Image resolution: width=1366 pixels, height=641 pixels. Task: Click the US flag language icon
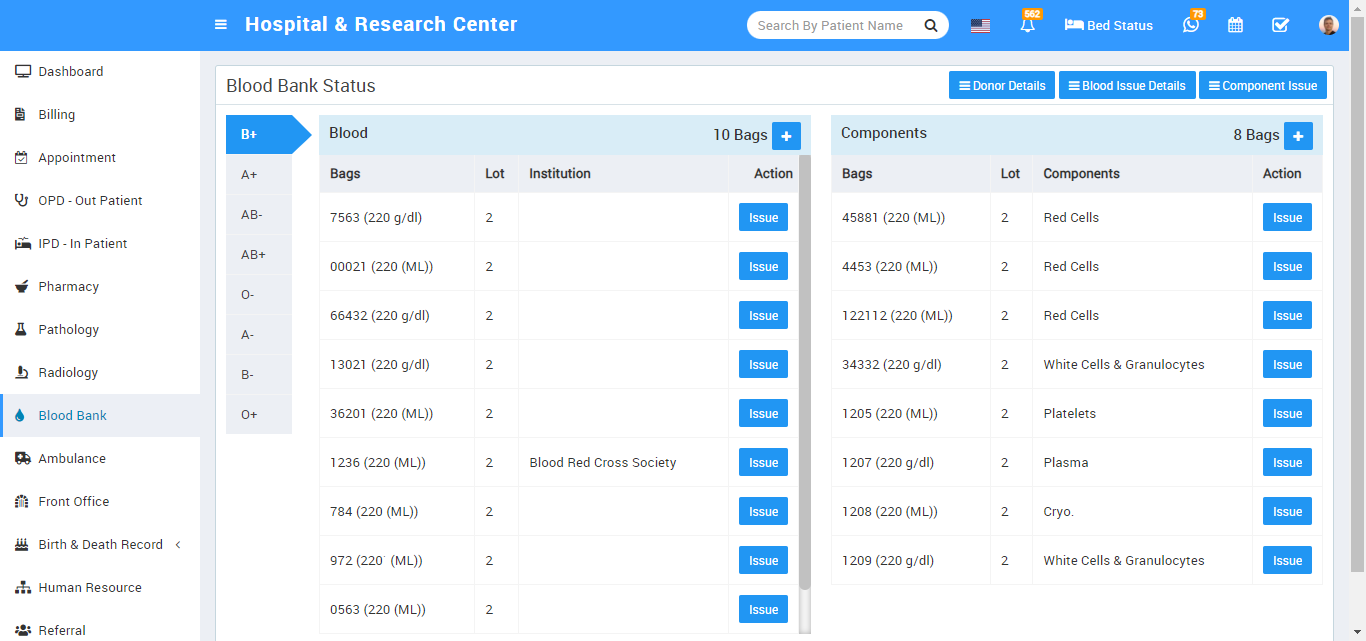(x=980, y=26)
